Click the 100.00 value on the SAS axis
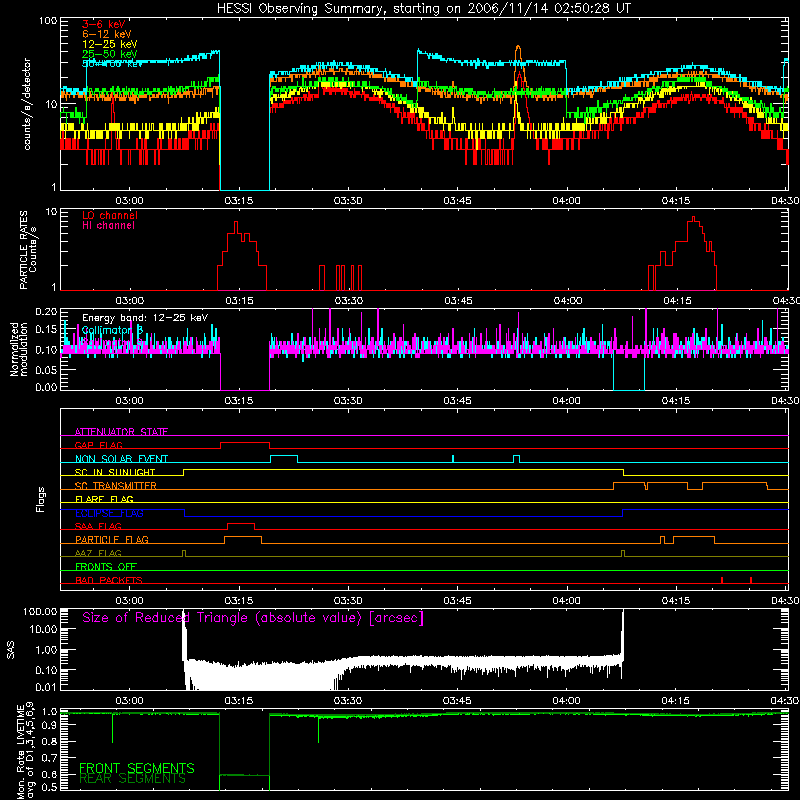 [40, 611]
